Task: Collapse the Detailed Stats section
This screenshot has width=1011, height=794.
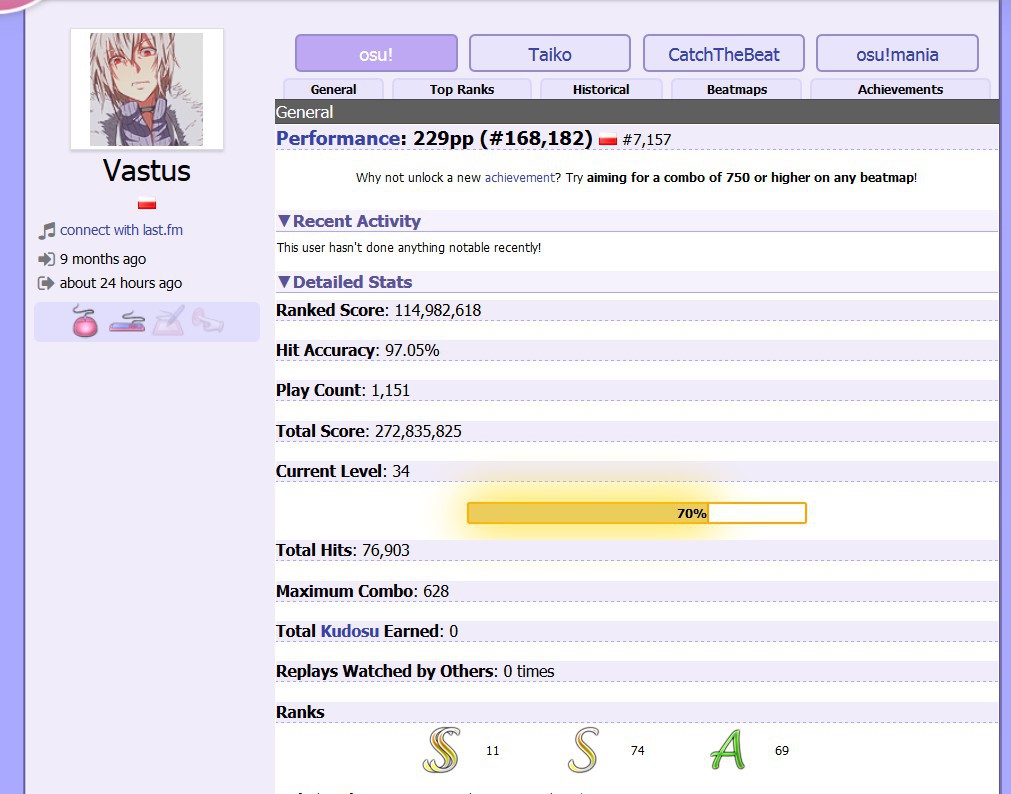Action: point(345,282)
